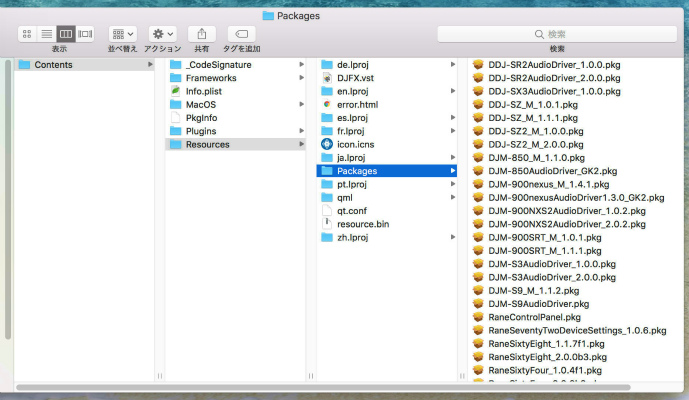This screenshot has width=689, height=400.
Task: Select DJM-S9_M_1.1.2.pkg file name
Action: [x=533, y=291]
